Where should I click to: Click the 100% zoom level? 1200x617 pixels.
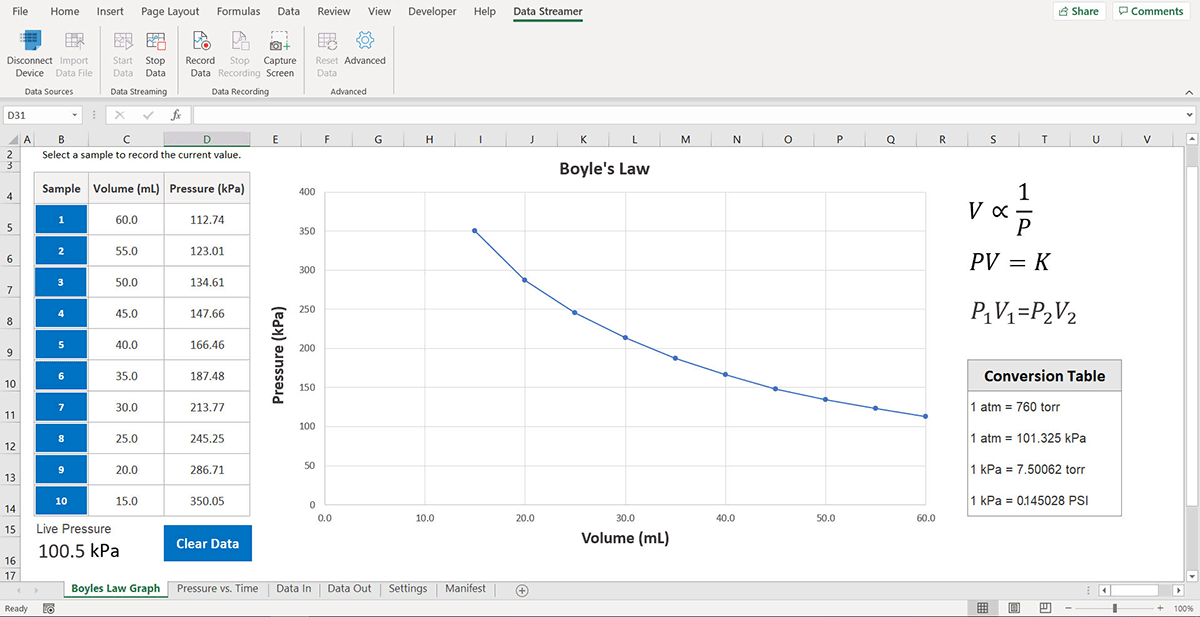tap(1184, 608)
